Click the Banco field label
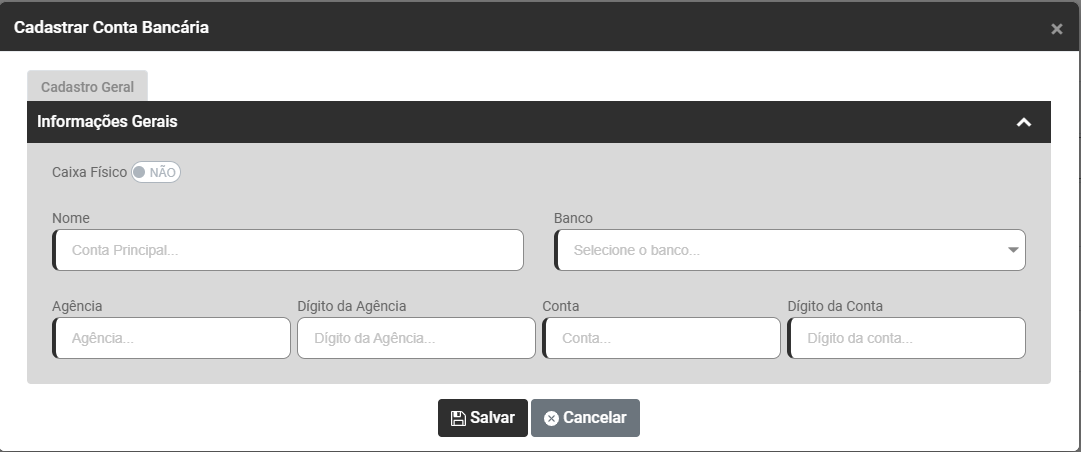This screenshot has width=1081, height=452. click(x=573, y=217)
